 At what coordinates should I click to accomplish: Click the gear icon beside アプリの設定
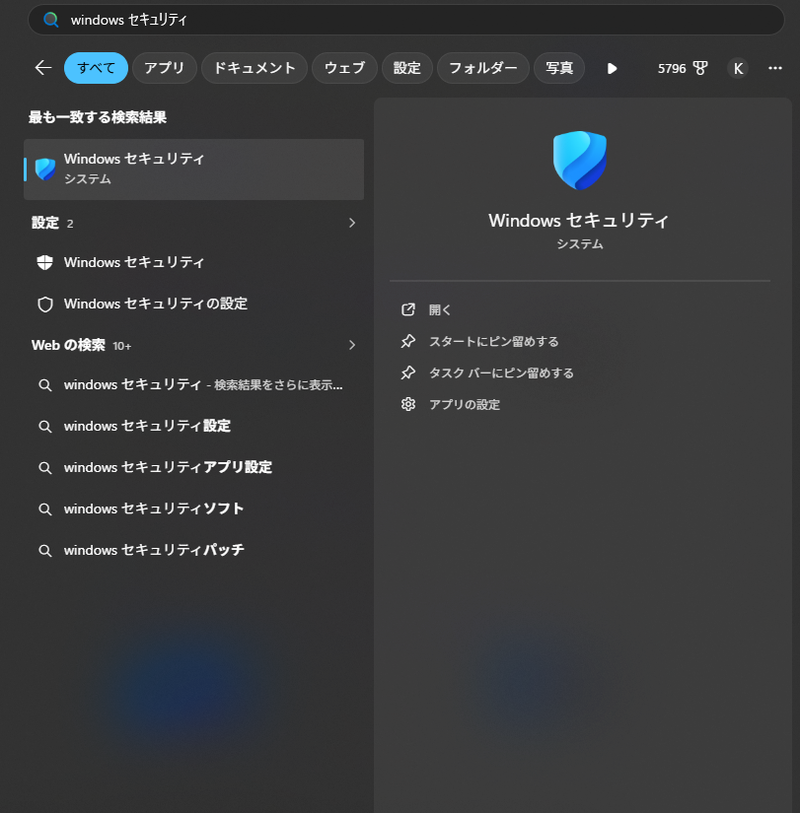(x=408, y=404)
